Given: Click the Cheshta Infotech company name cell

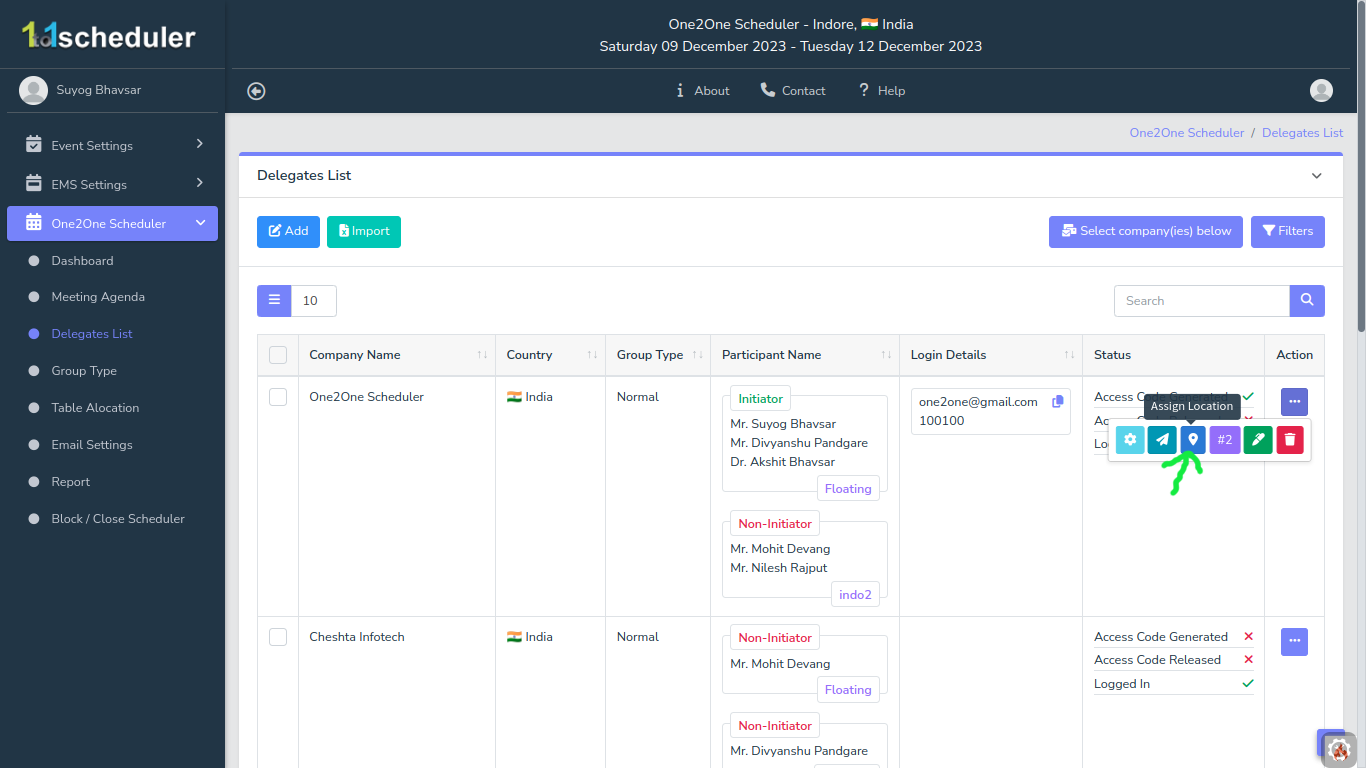Looking at the screenshot, I should coord(357,637).
